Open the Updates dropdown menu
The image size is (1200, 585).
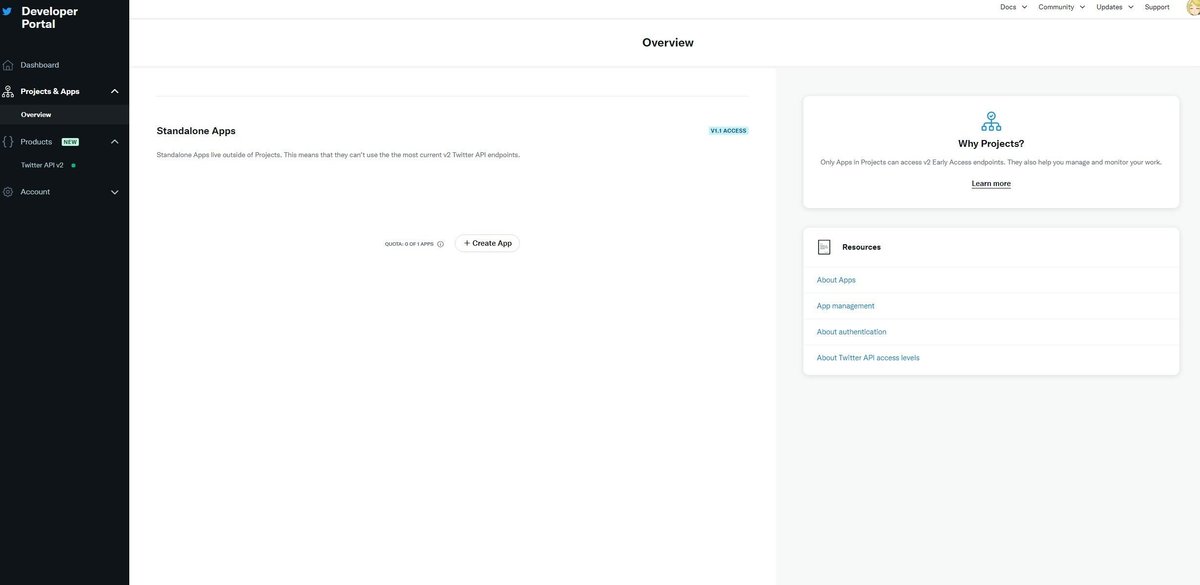pos(1115,7)
